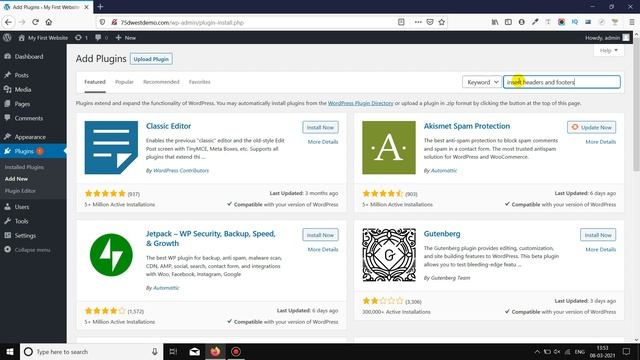Click Update Now for Akismet
The width and height of the screenshot is (640, 360).
[591, 127]
